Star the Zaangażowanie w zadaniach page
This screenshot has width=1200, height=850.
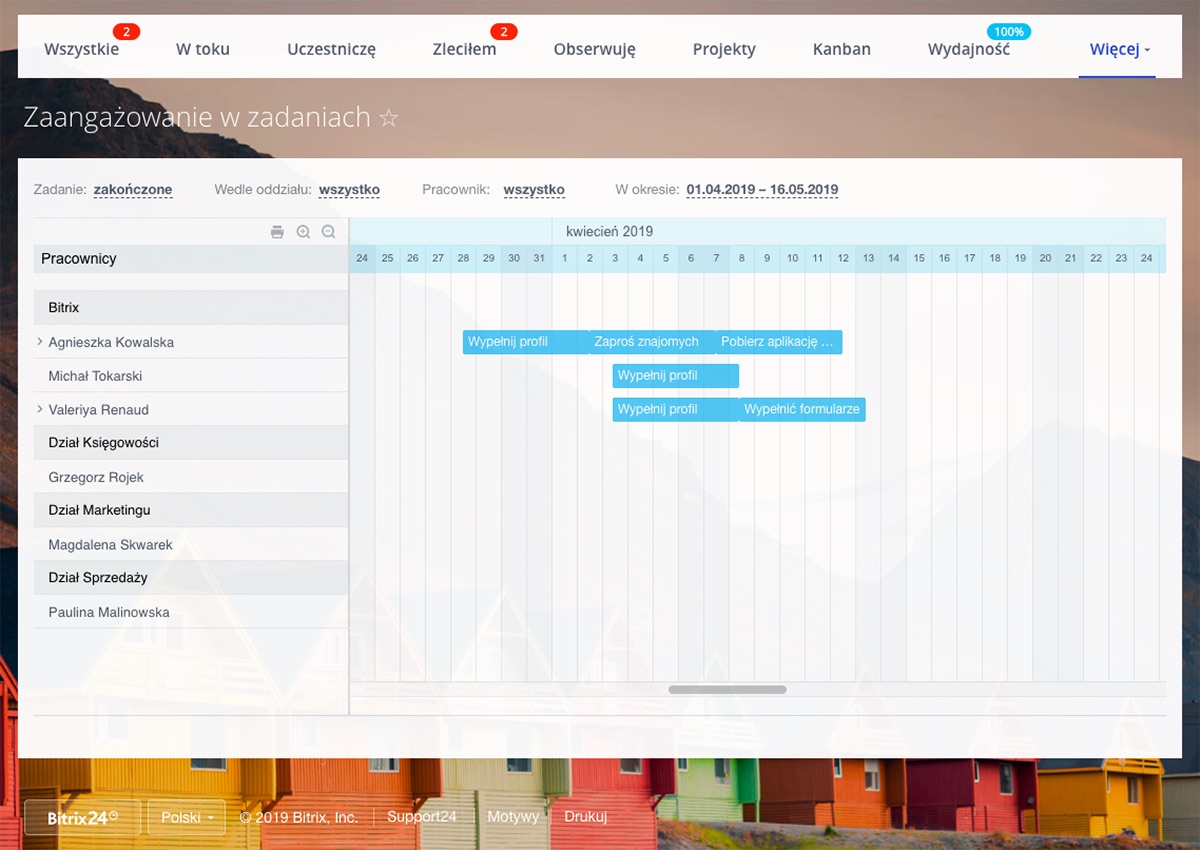point(389,118)
